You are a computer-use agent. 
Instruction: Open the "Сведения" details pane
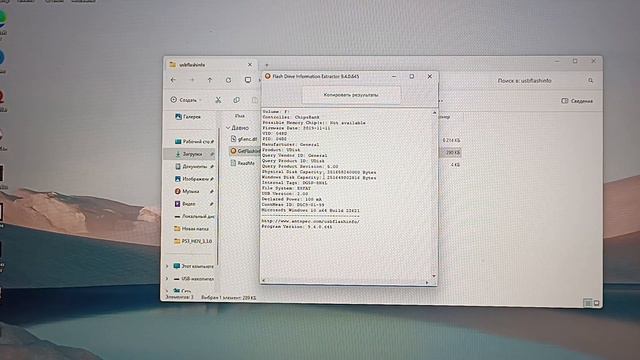(577, 101)
